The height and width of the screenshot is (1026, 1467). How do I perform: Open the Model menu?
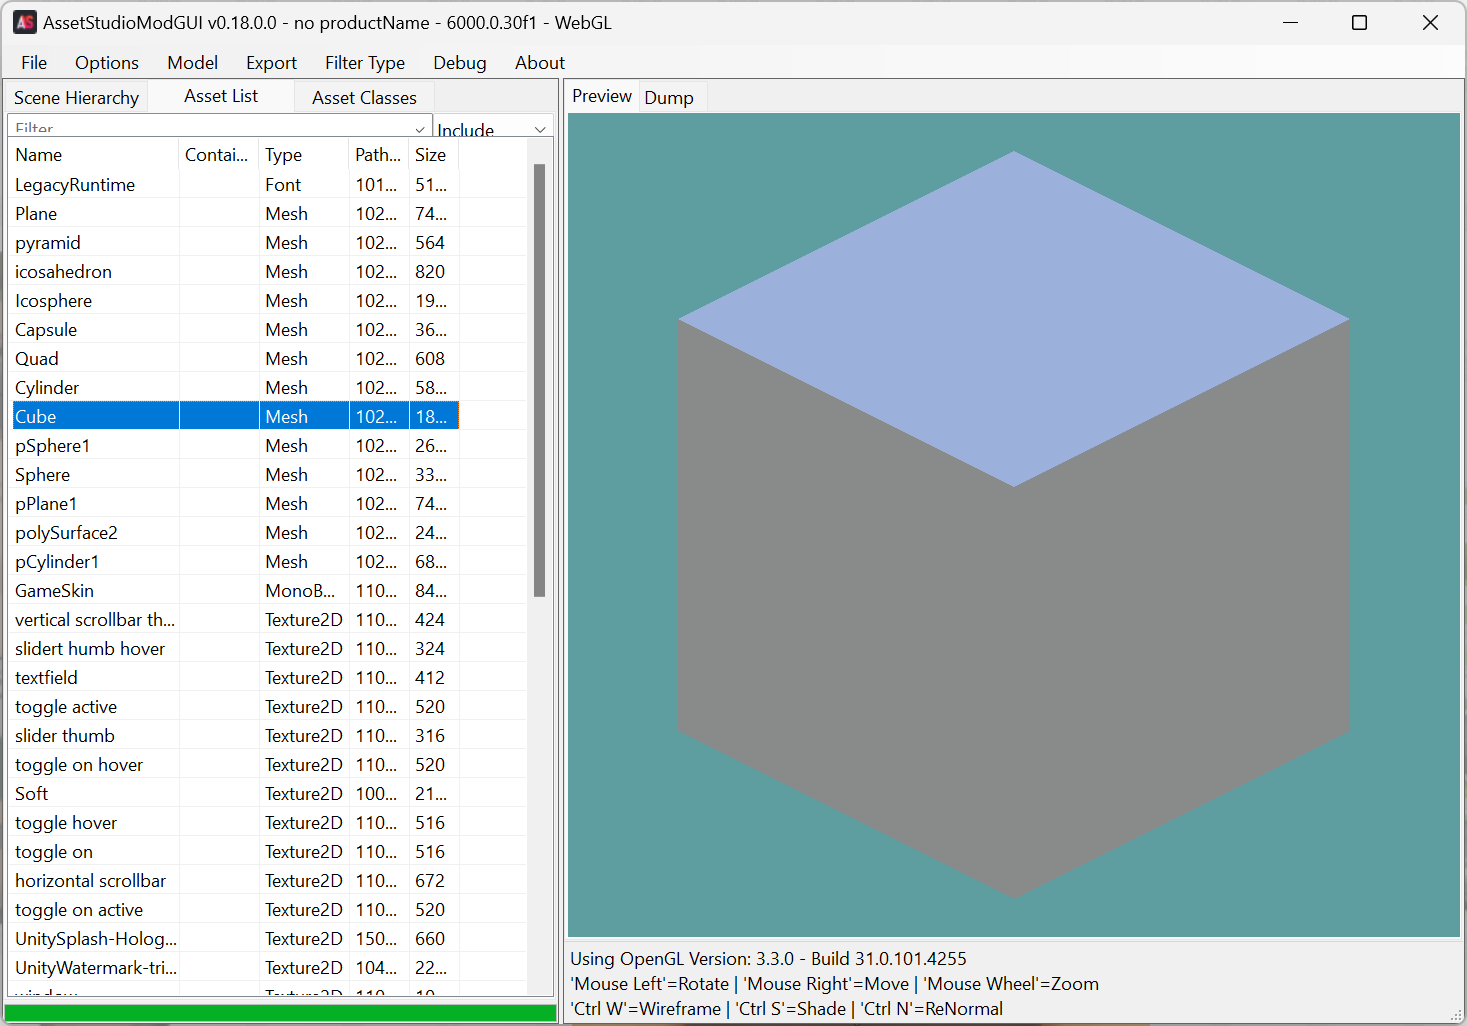pos(193,63)
